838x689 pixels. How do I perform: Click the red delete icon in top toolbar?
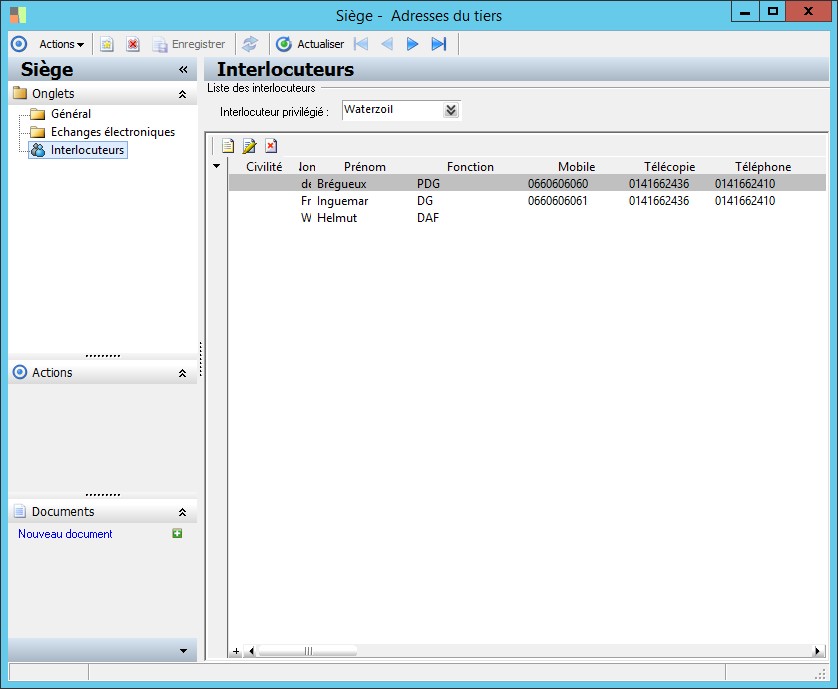pyautogui.click(x=132, y=44)
